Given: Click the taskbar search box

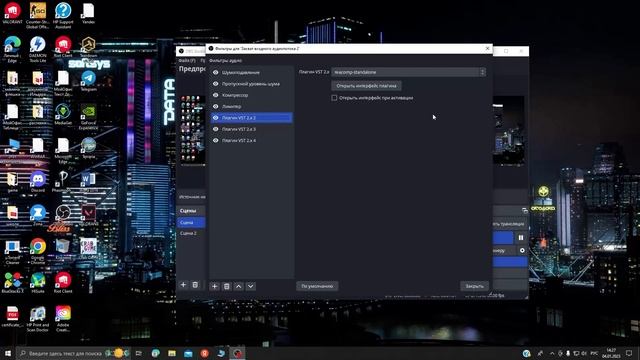Looking at the screenshot, I should click(x=73, y=353).
